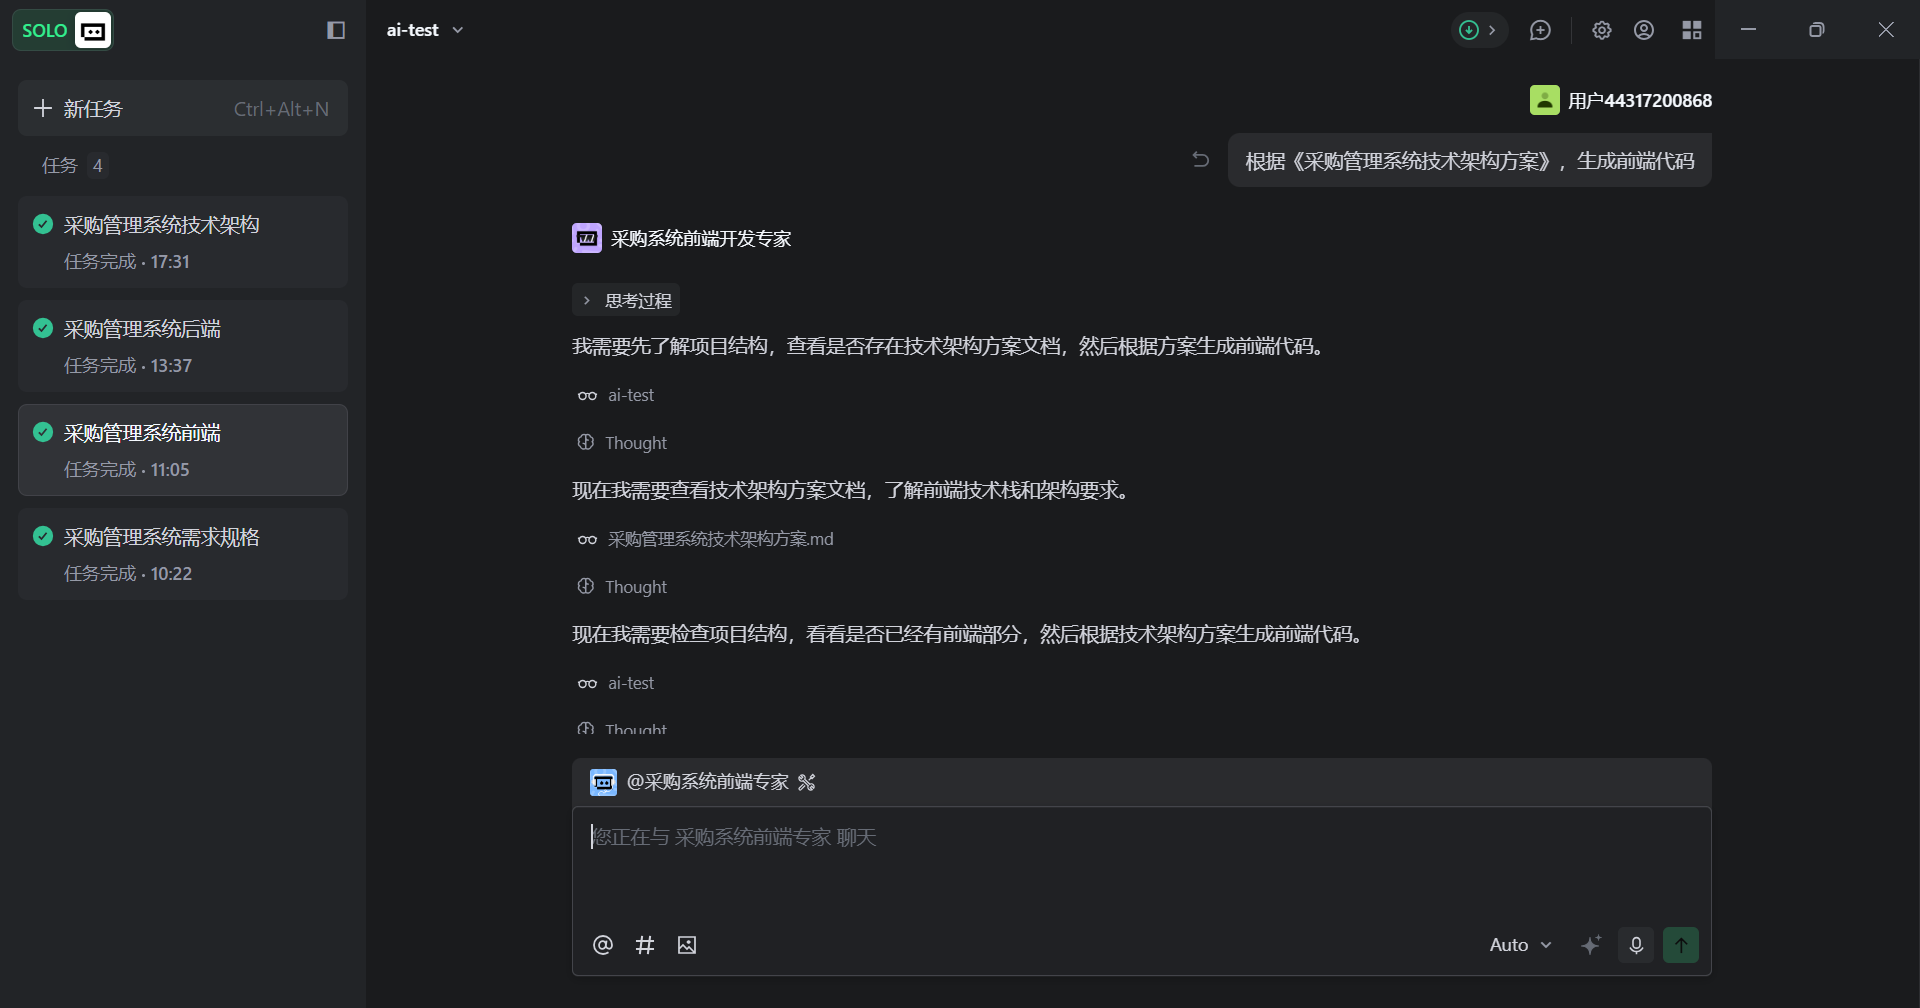Select the 采购管理系统前端 task

(183, 450)
